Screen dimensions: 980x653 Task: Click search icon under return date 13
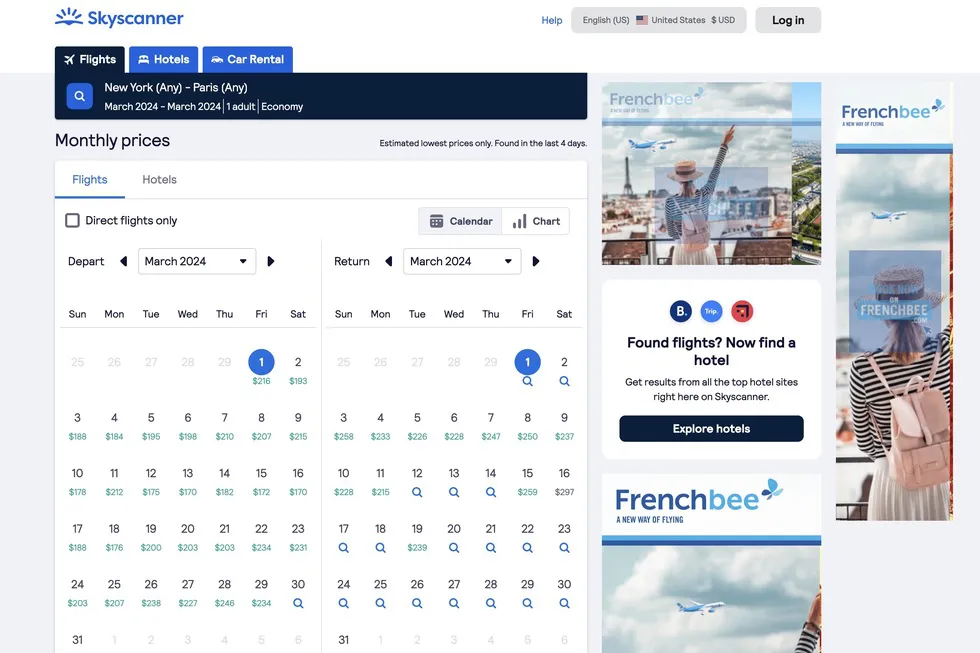coord(454,492)
